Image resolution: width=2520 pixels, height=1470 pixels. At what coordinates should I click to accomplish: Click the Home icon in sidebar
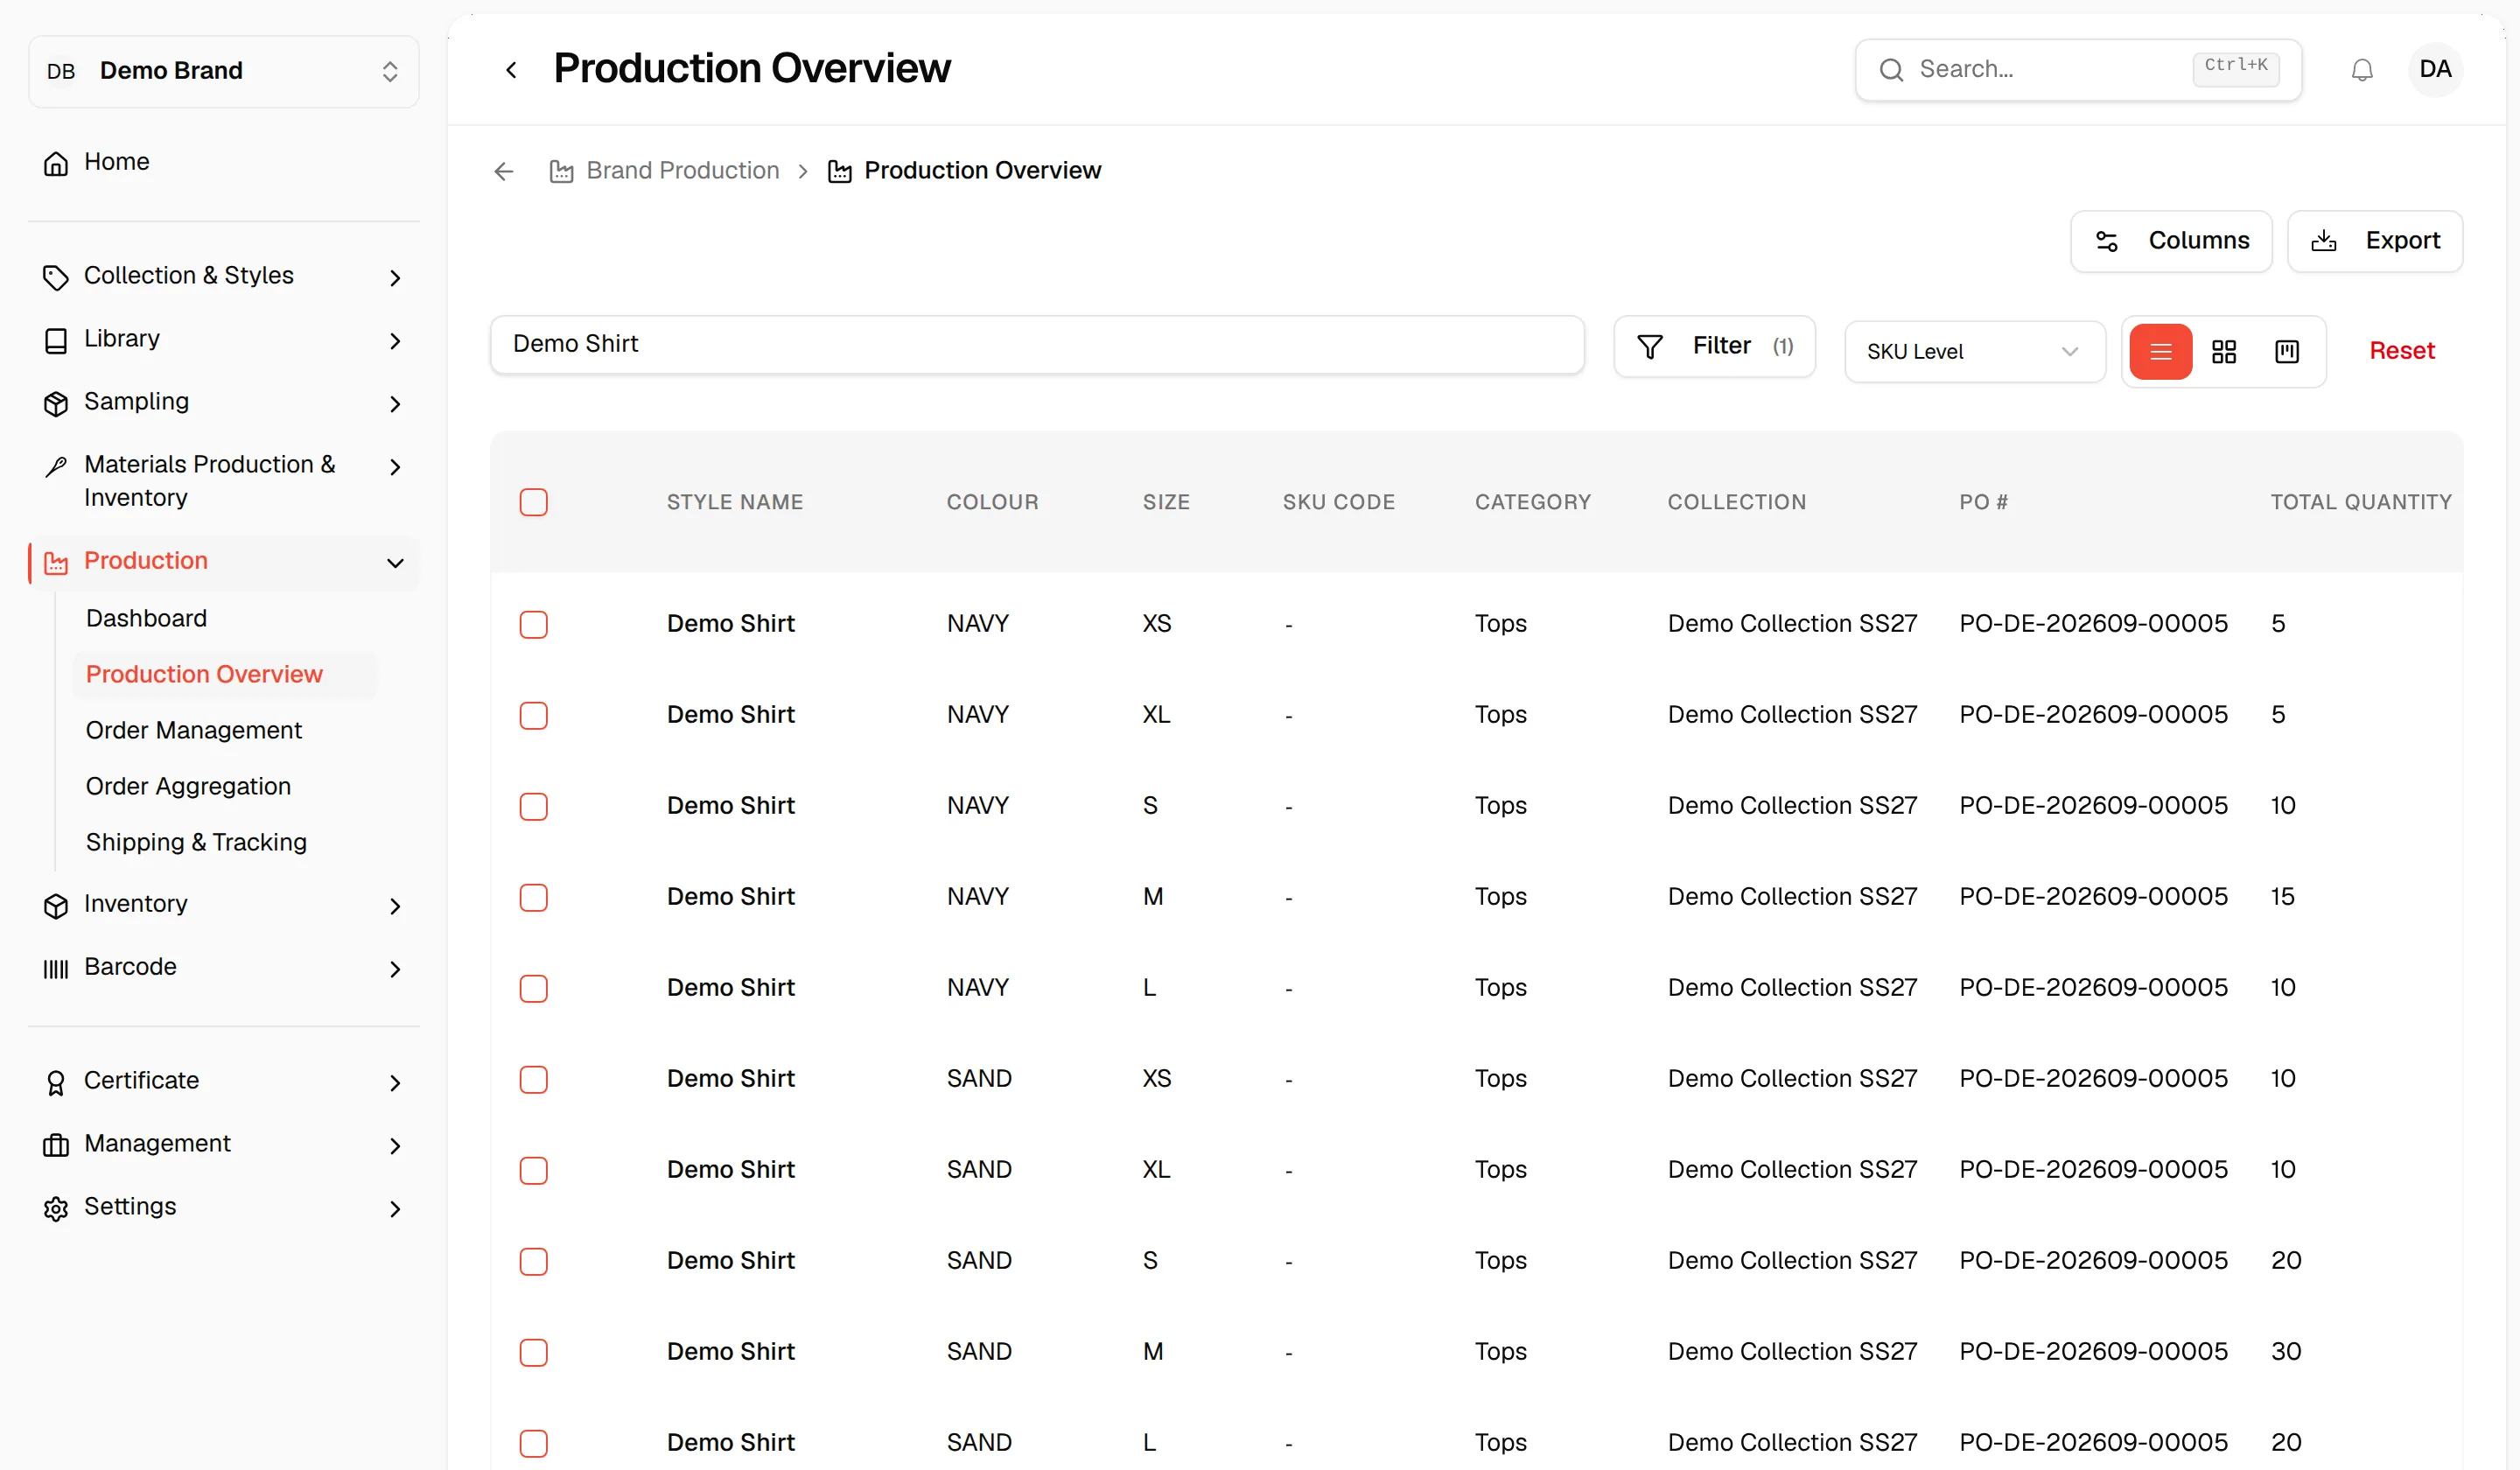click(x=56, y=163)
